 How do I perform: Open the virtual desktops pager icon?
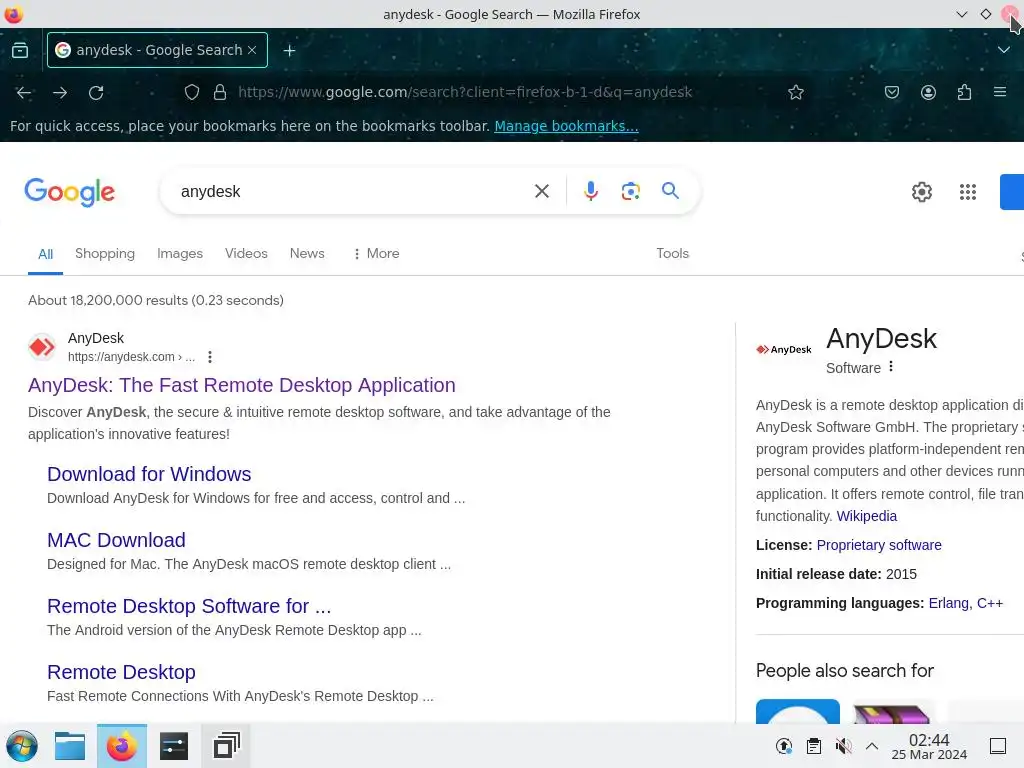tap(227, 746)
